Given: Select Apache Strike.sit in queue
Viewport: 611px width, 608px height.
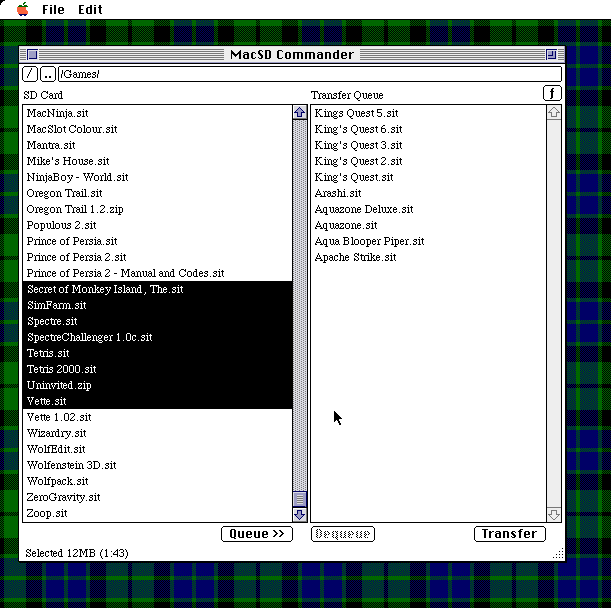Looking at the screenshot, I should pos(429,257).
